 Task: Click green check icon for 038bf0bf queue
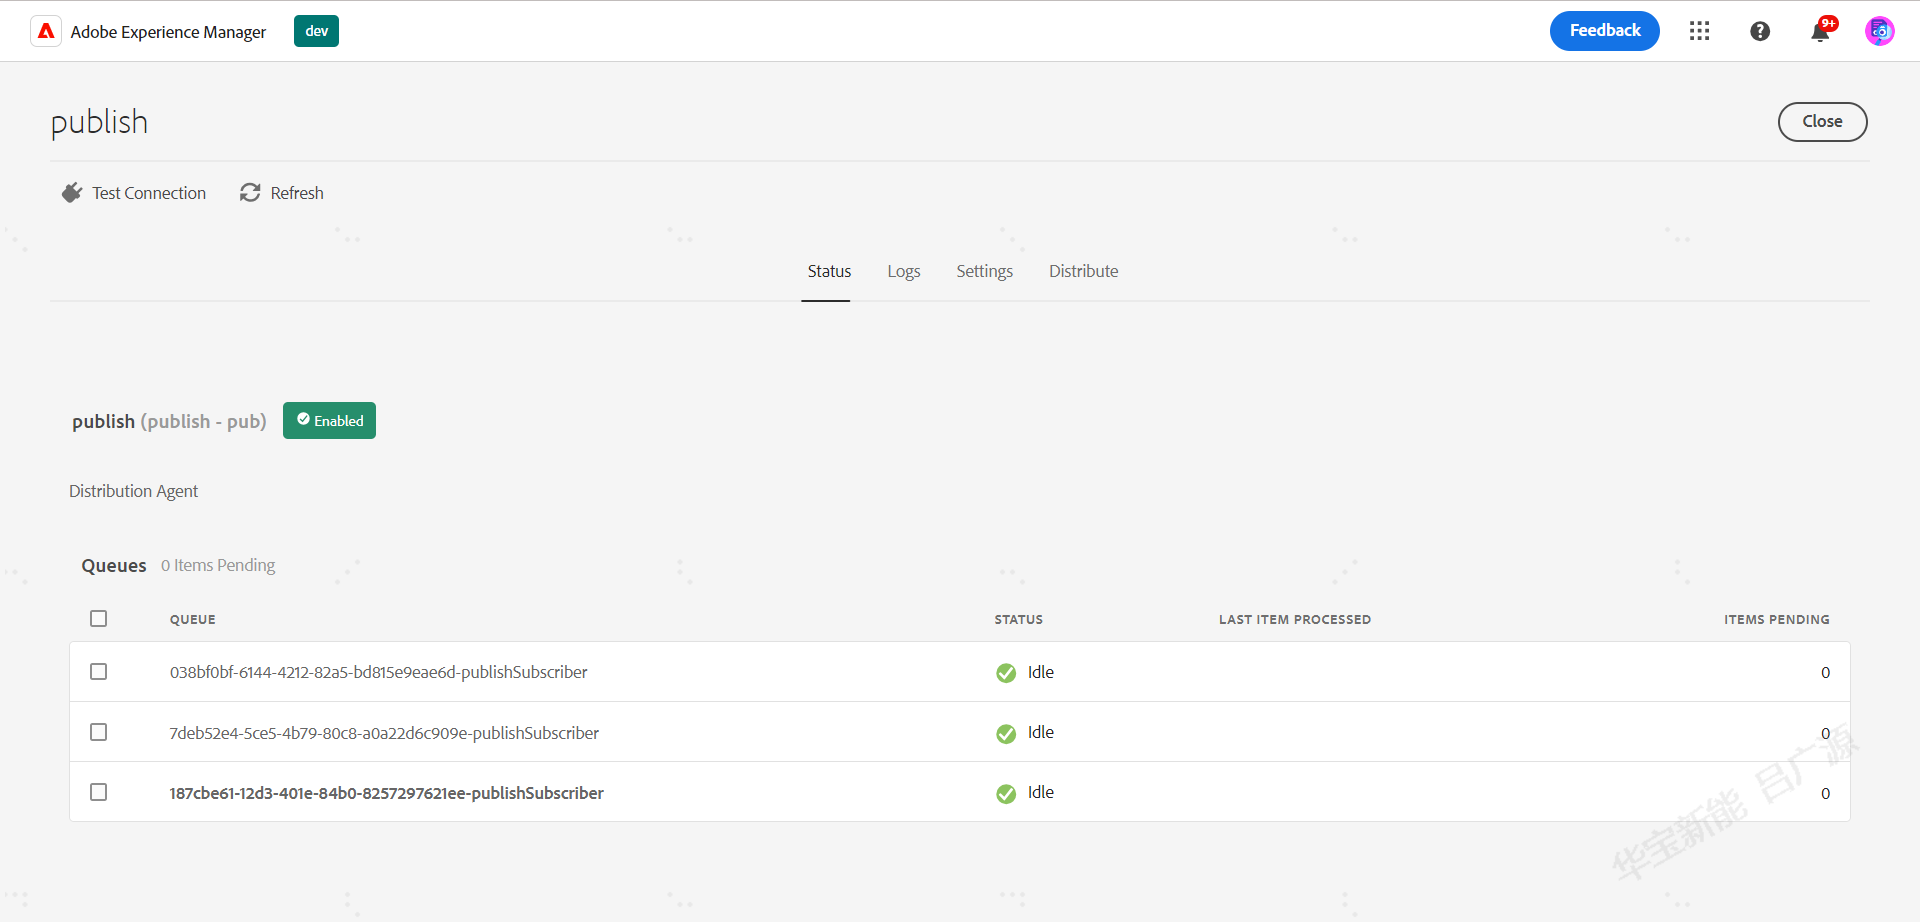[x=1006, y=673]
